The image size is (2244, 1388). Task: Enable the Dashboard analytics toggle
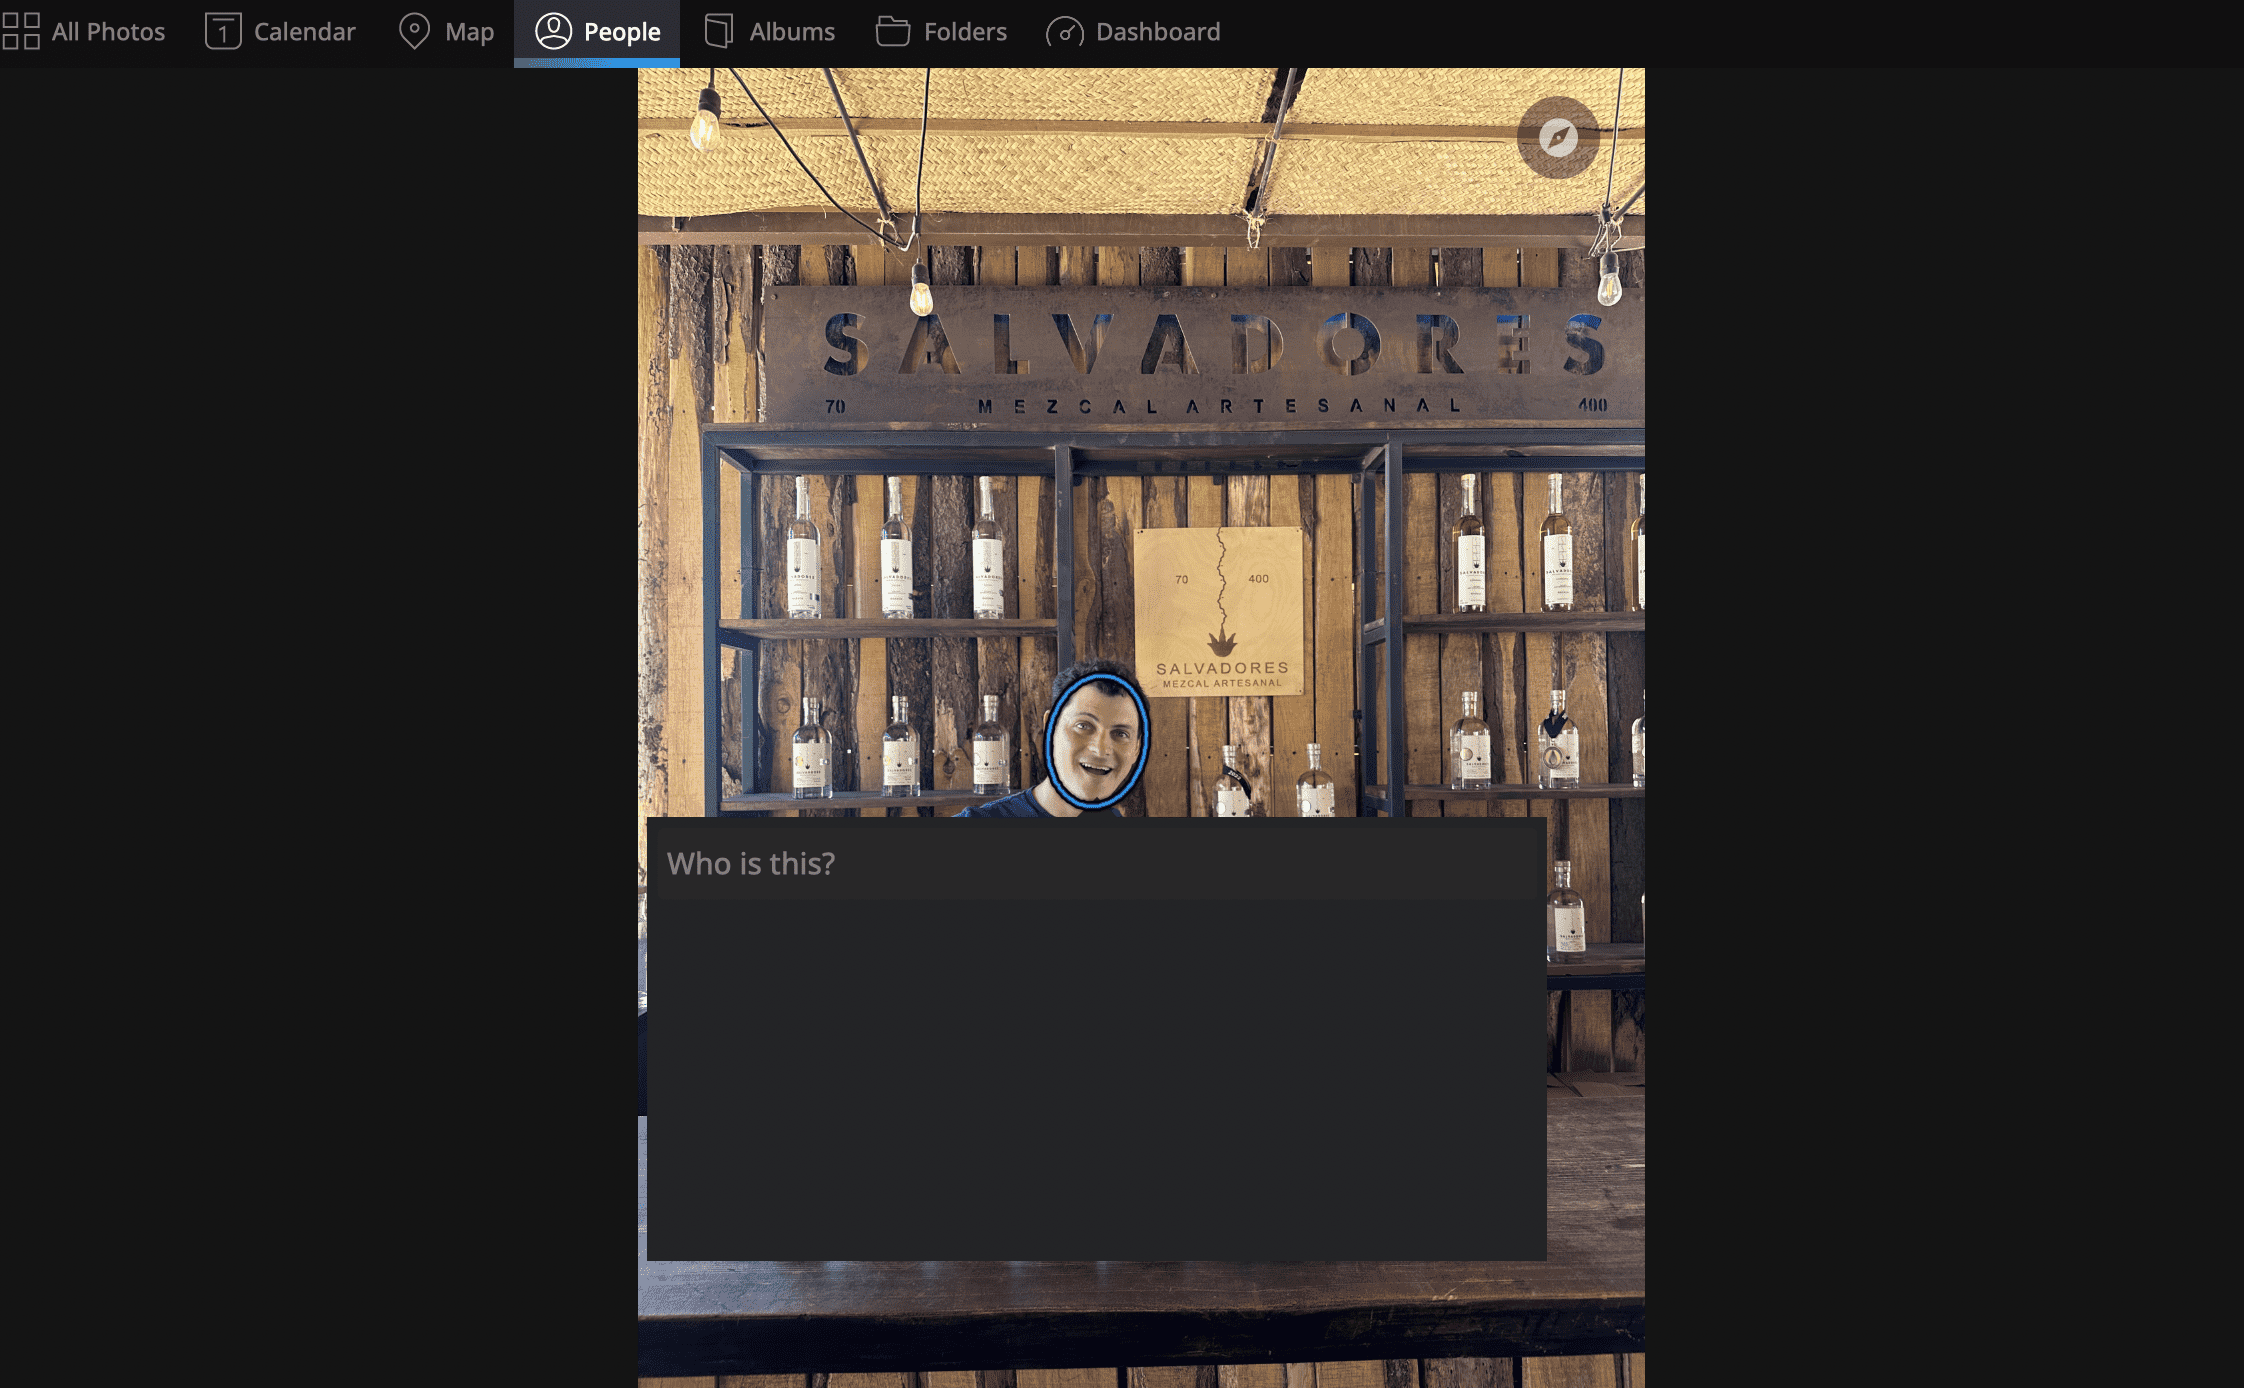1133,30
